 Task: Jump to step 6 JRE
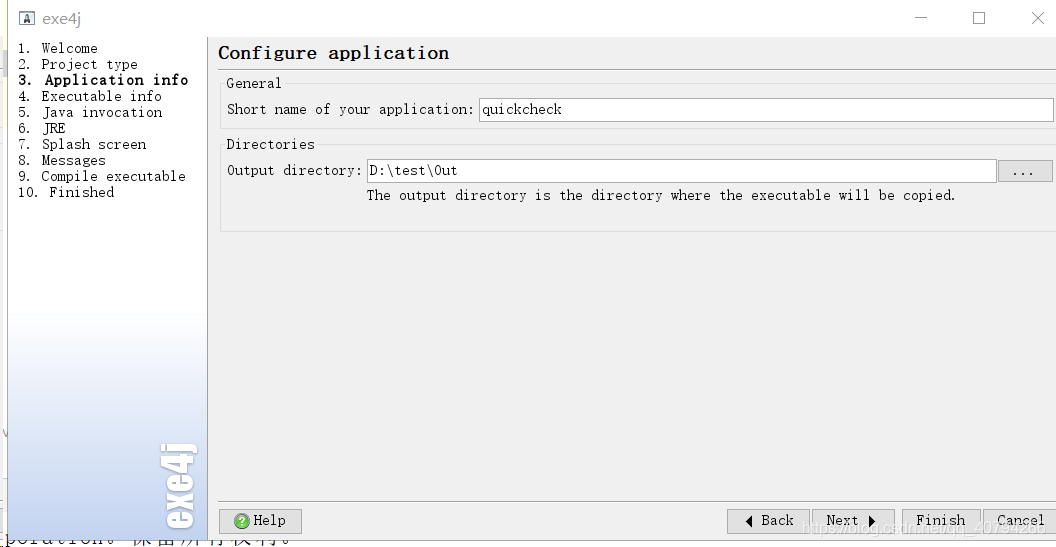[42, 129]
